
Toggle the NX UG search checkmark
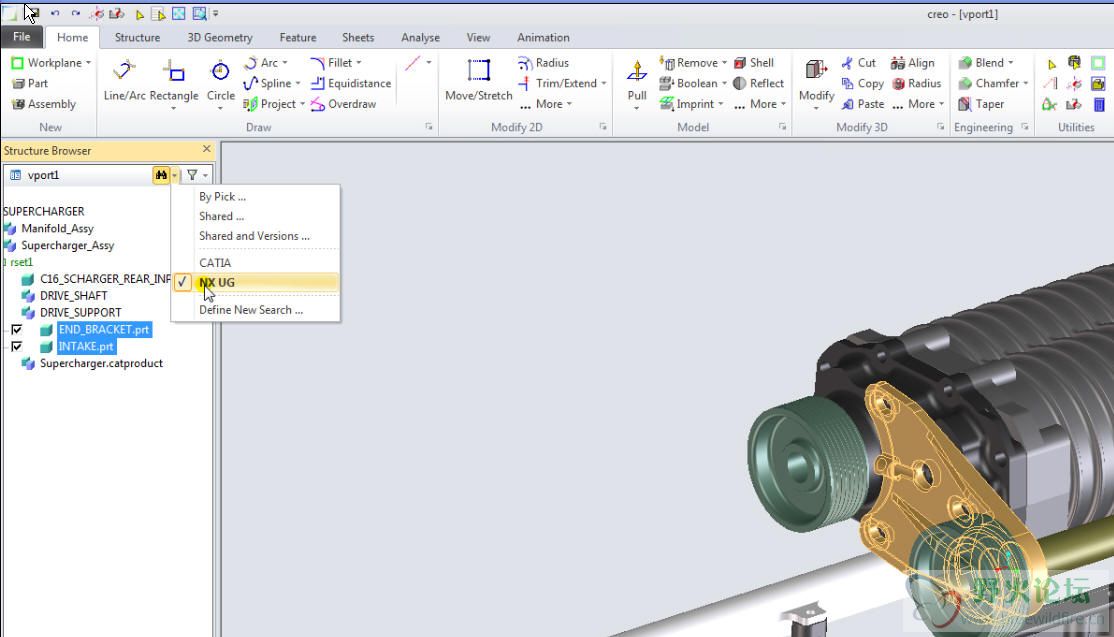tap(183, 282)
